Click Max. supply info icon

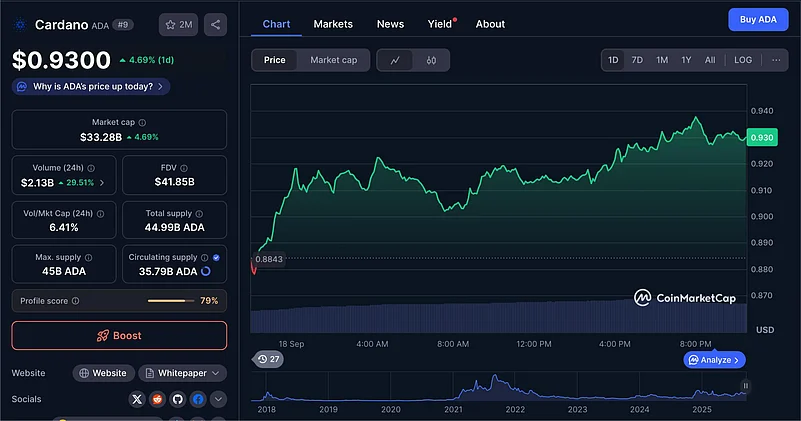[88, 258]
